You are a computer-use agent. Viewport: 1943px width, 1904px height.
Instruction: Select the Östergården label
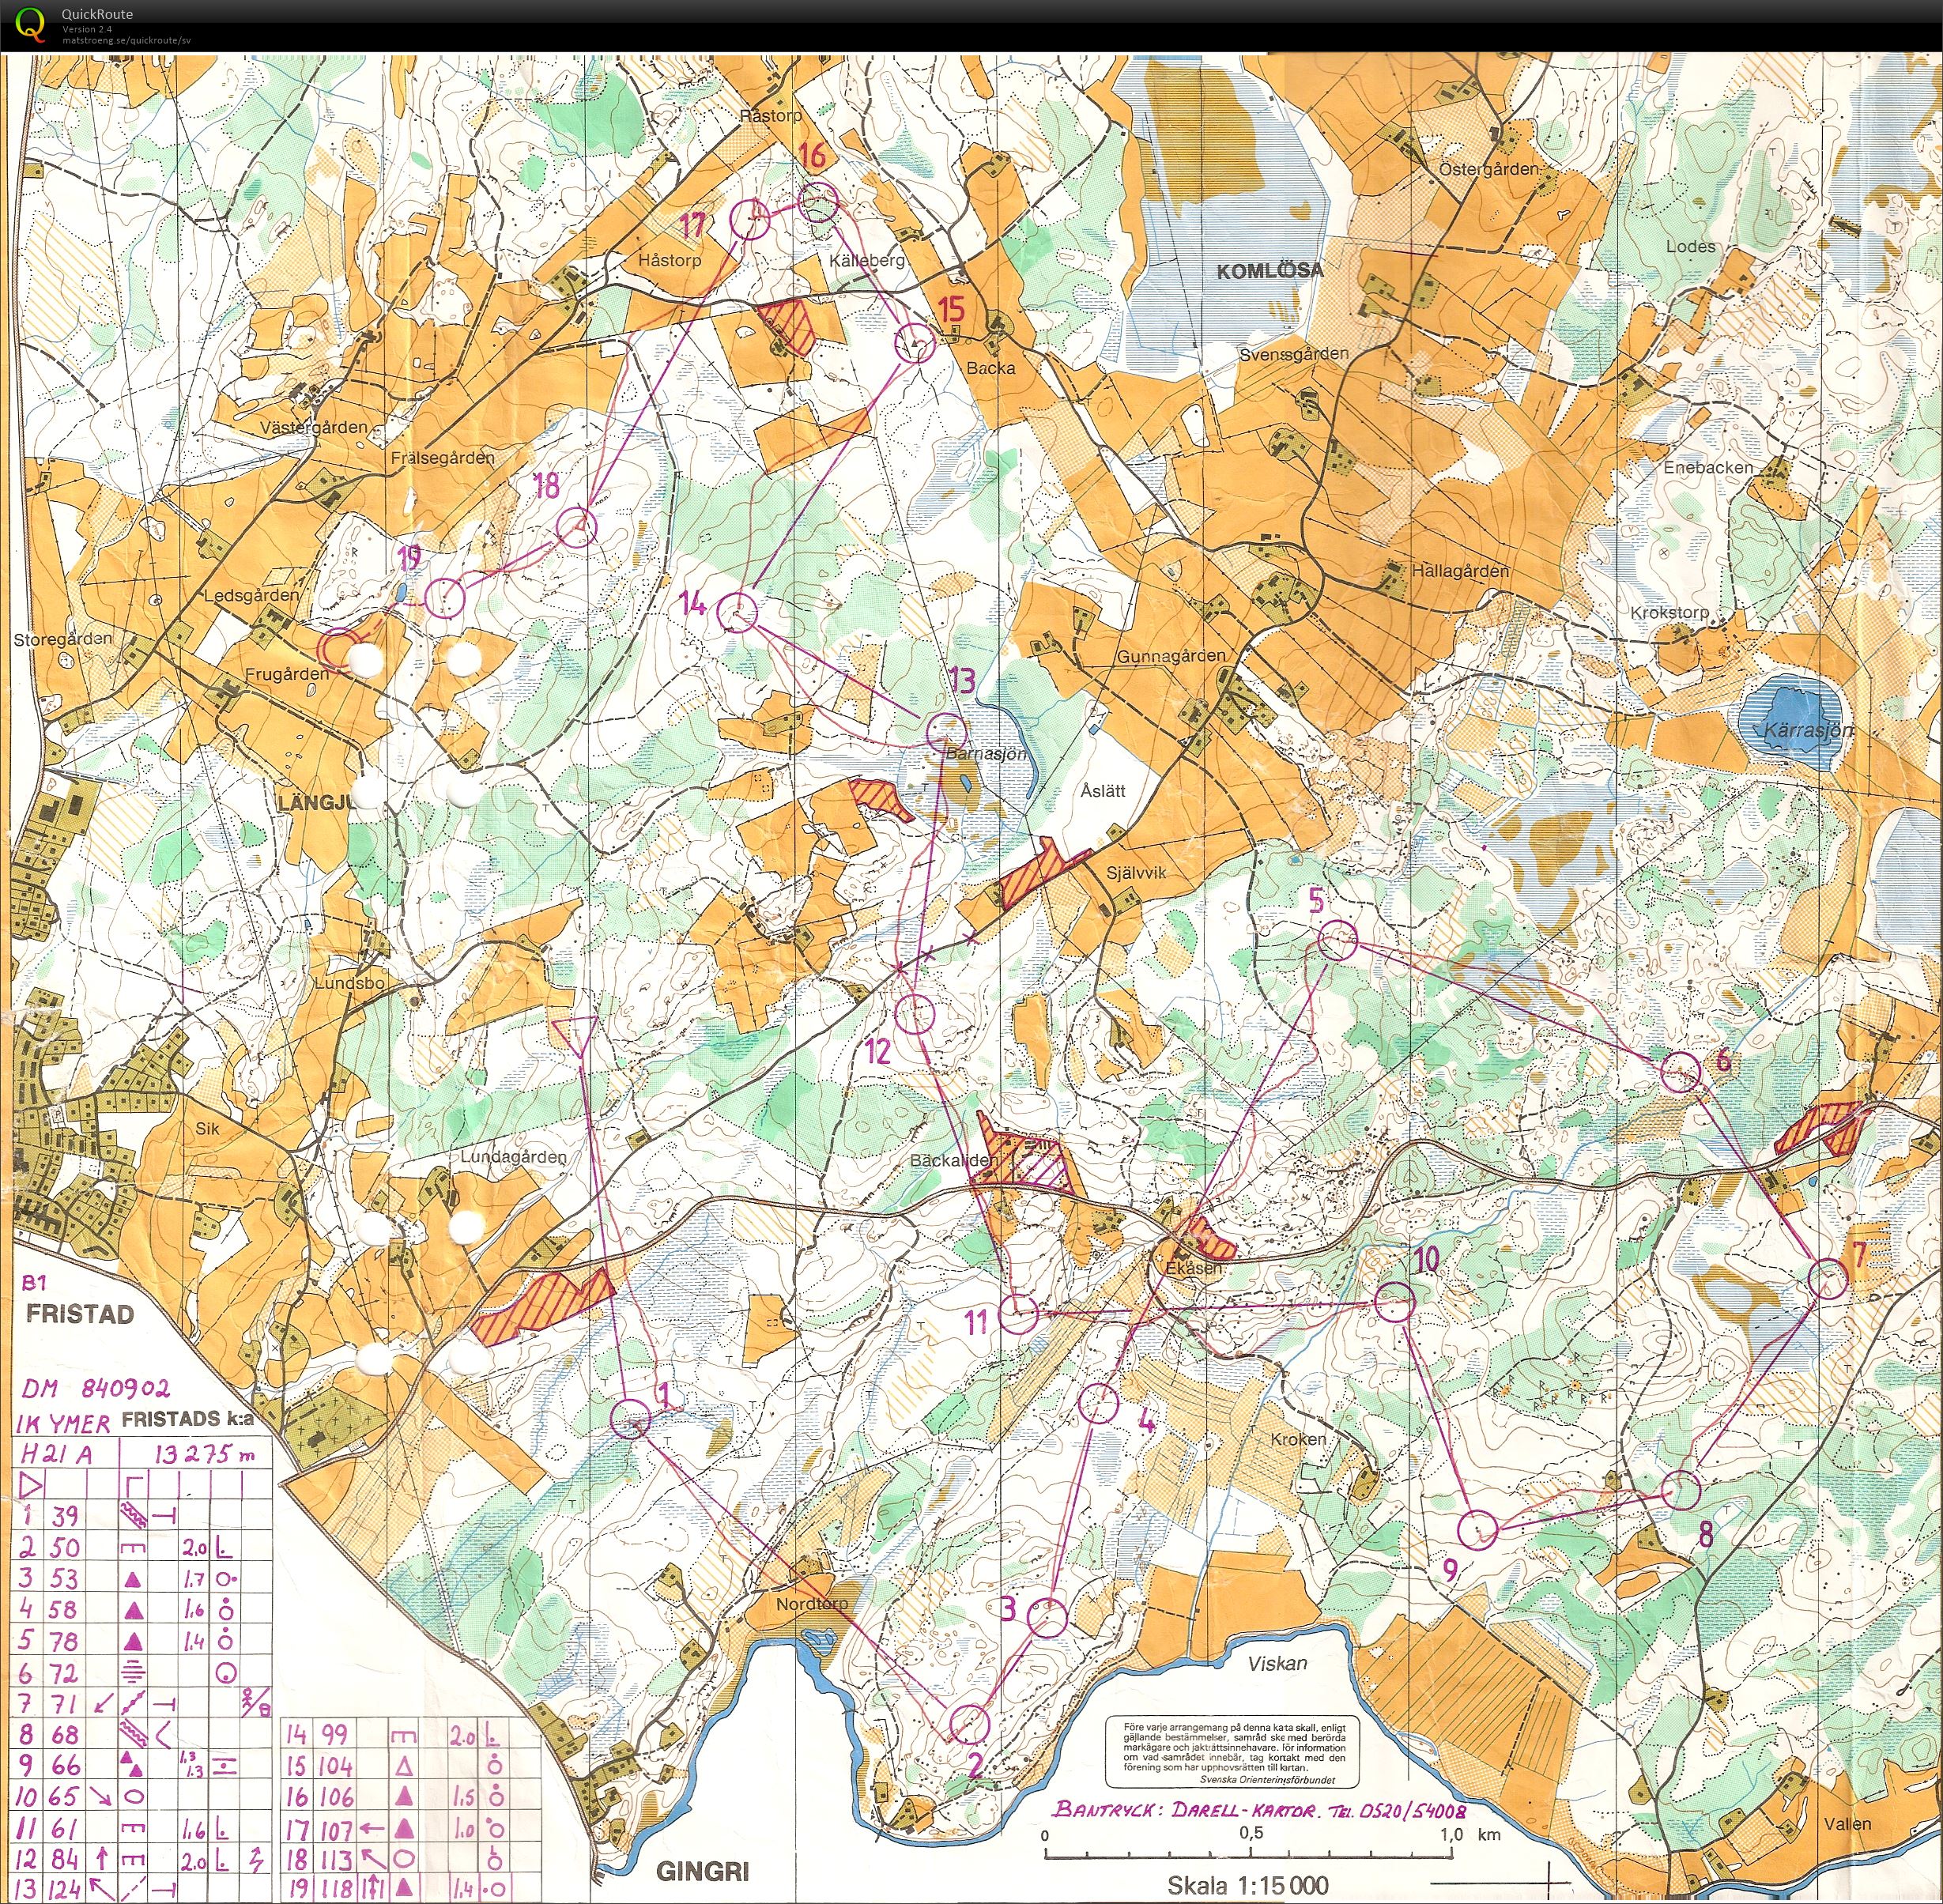1488,169
